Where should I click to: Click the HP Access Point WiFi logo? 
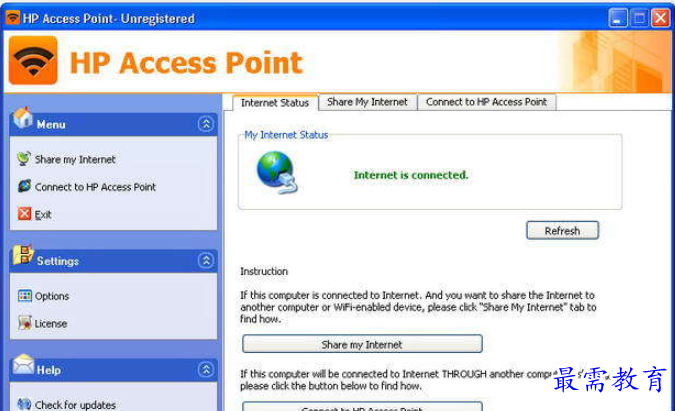(x=33, y=61)
